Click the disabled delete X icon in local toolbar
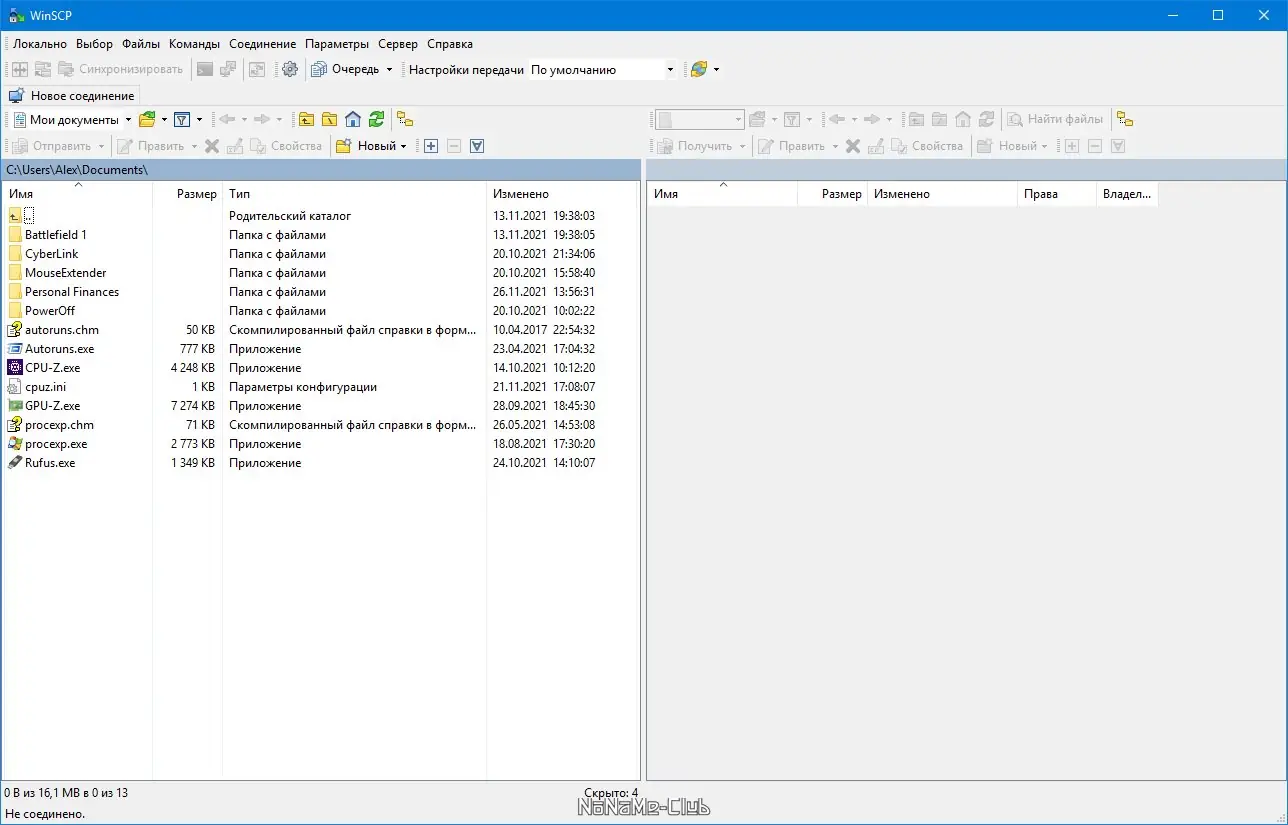 click(212, 146)
